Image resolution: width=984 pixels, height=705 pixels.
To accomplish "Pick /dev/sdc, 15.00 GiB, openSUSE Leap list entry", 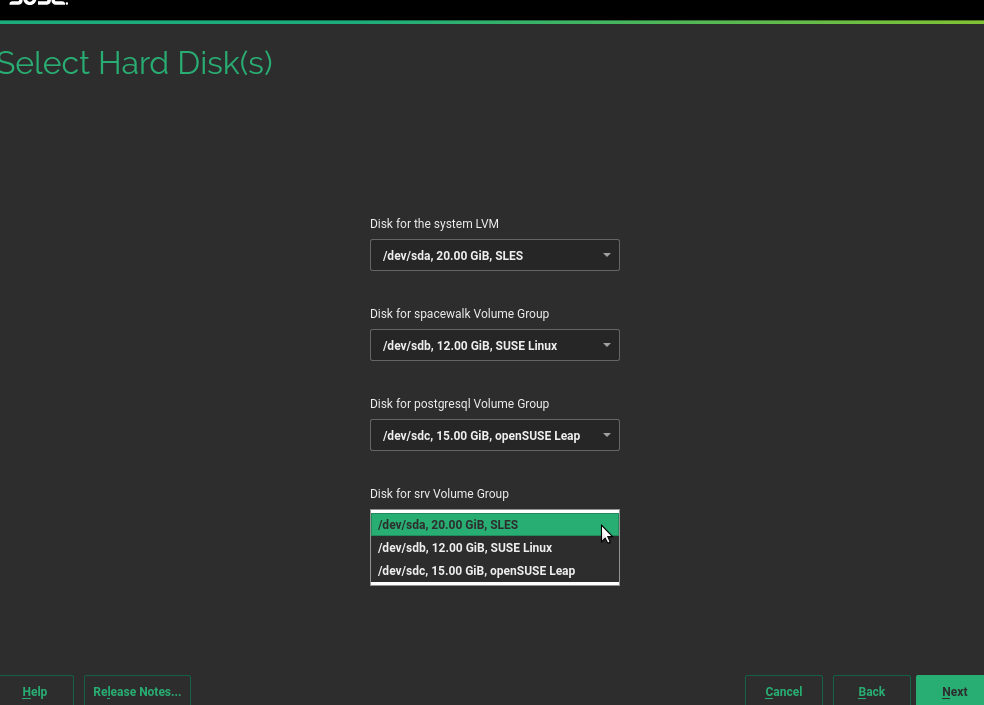I will click(494, 571).
